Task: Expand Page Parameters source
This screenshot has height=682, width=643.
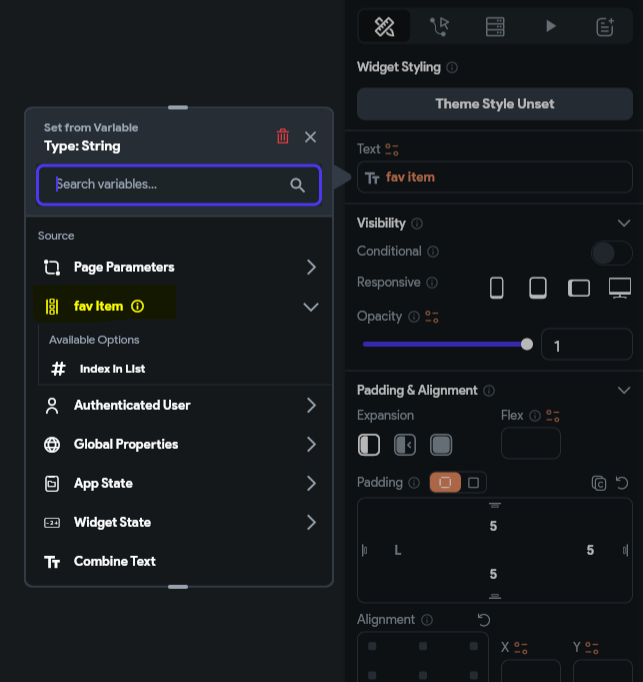Action: tap(179, 267)
